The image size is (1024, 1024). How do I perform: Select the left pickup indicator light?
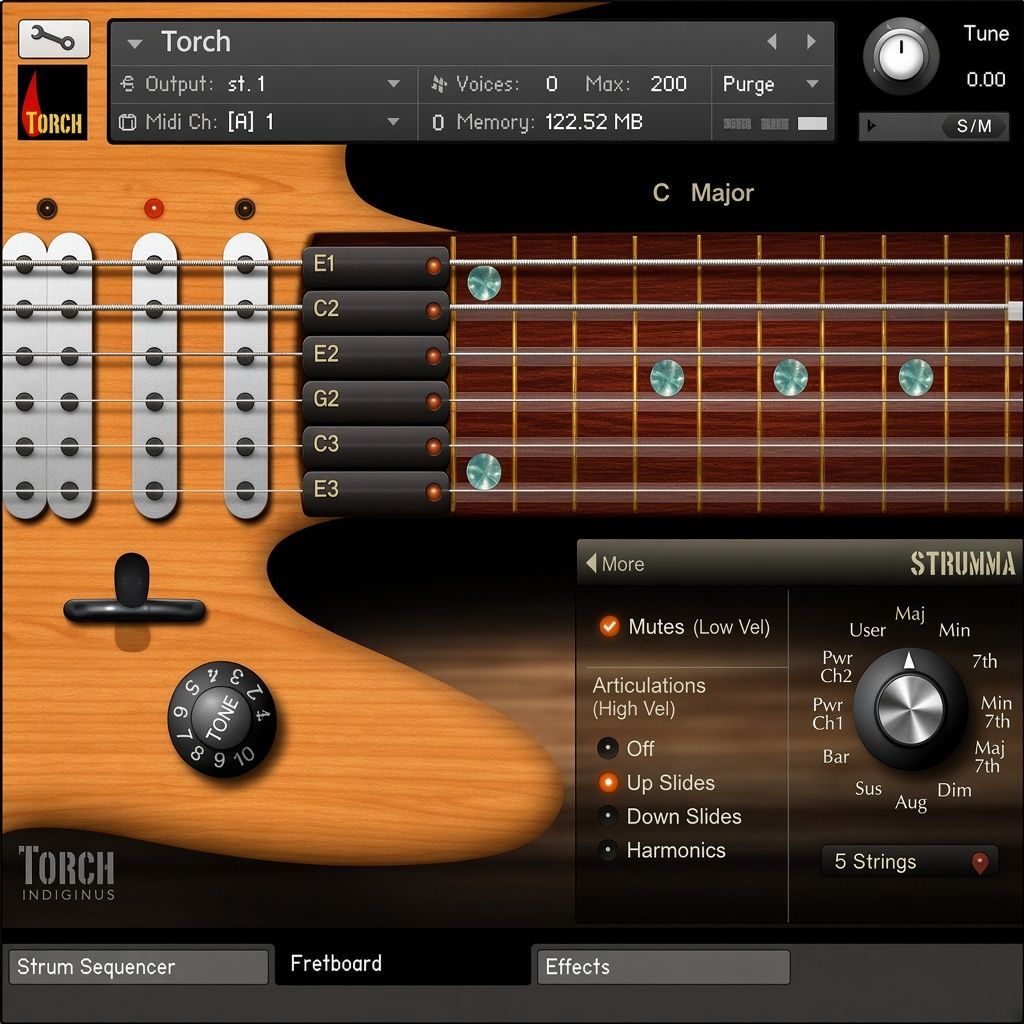(x=47, y=208)
